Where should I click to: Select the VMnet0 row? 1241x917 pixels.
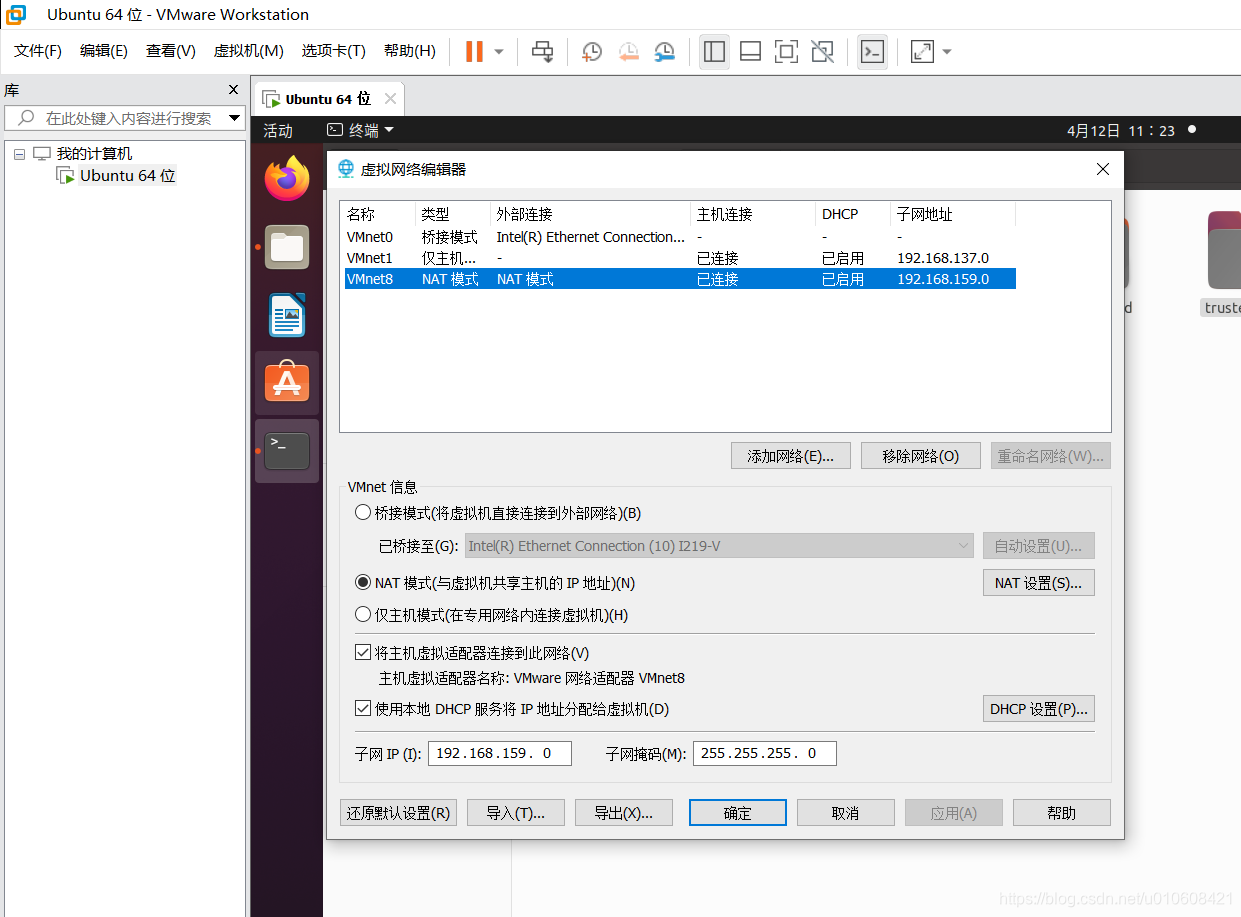click(680, 237)
